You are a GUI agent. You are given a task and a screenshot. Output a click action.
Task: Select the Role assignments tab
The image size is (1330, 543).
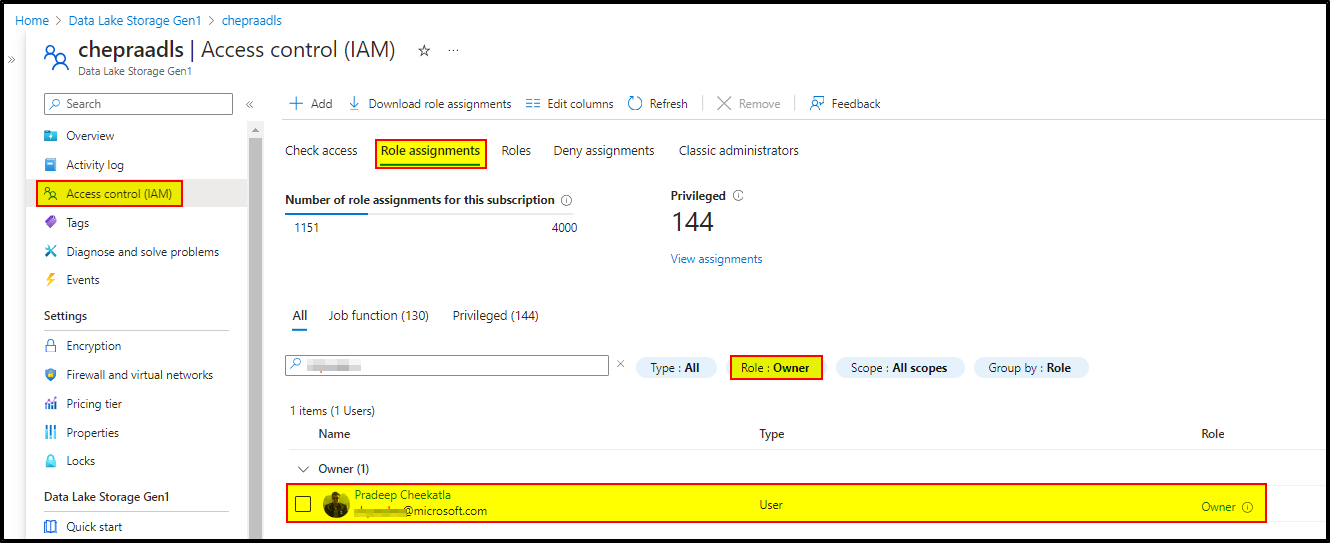point(431,152)
